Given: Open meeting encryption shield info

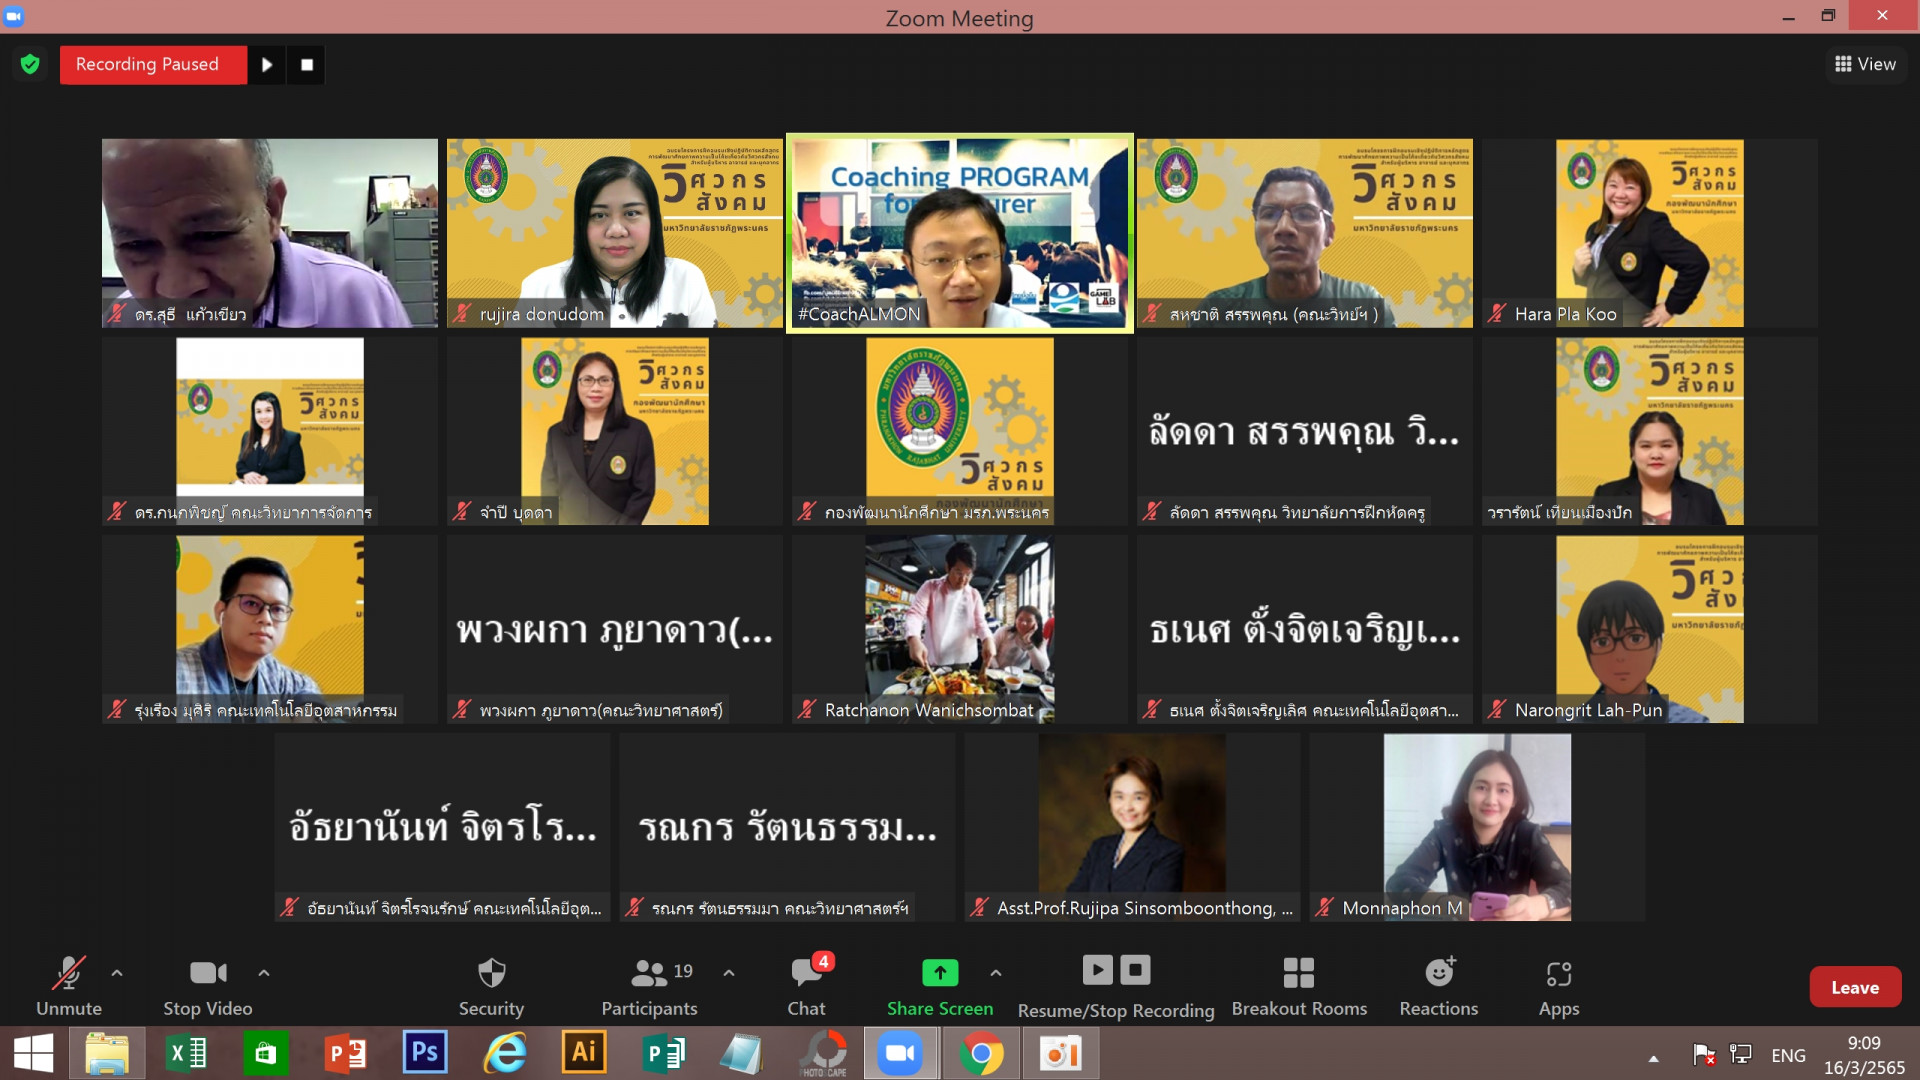Looking at the screenshot, I should 30,64.
